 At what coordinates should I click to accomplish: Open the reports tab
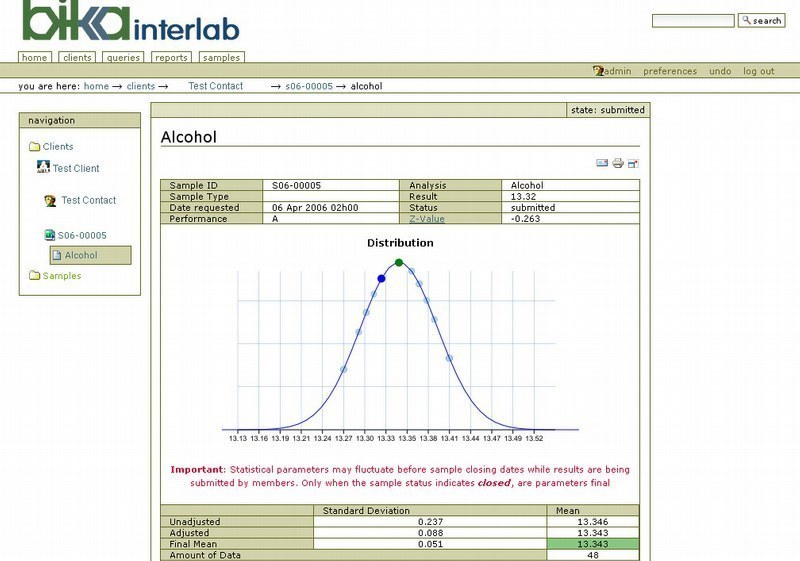point(171,58)
